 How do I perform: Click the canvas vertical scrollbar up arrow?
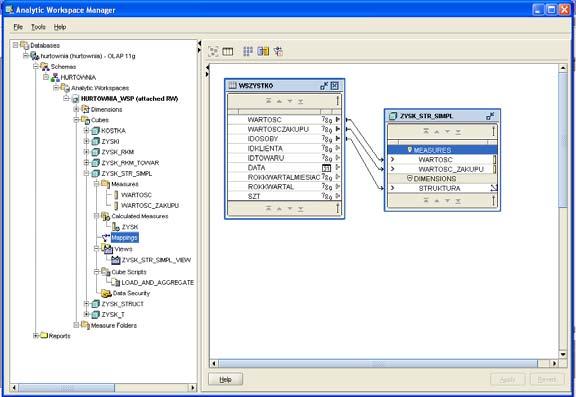(x=563, y=68)
